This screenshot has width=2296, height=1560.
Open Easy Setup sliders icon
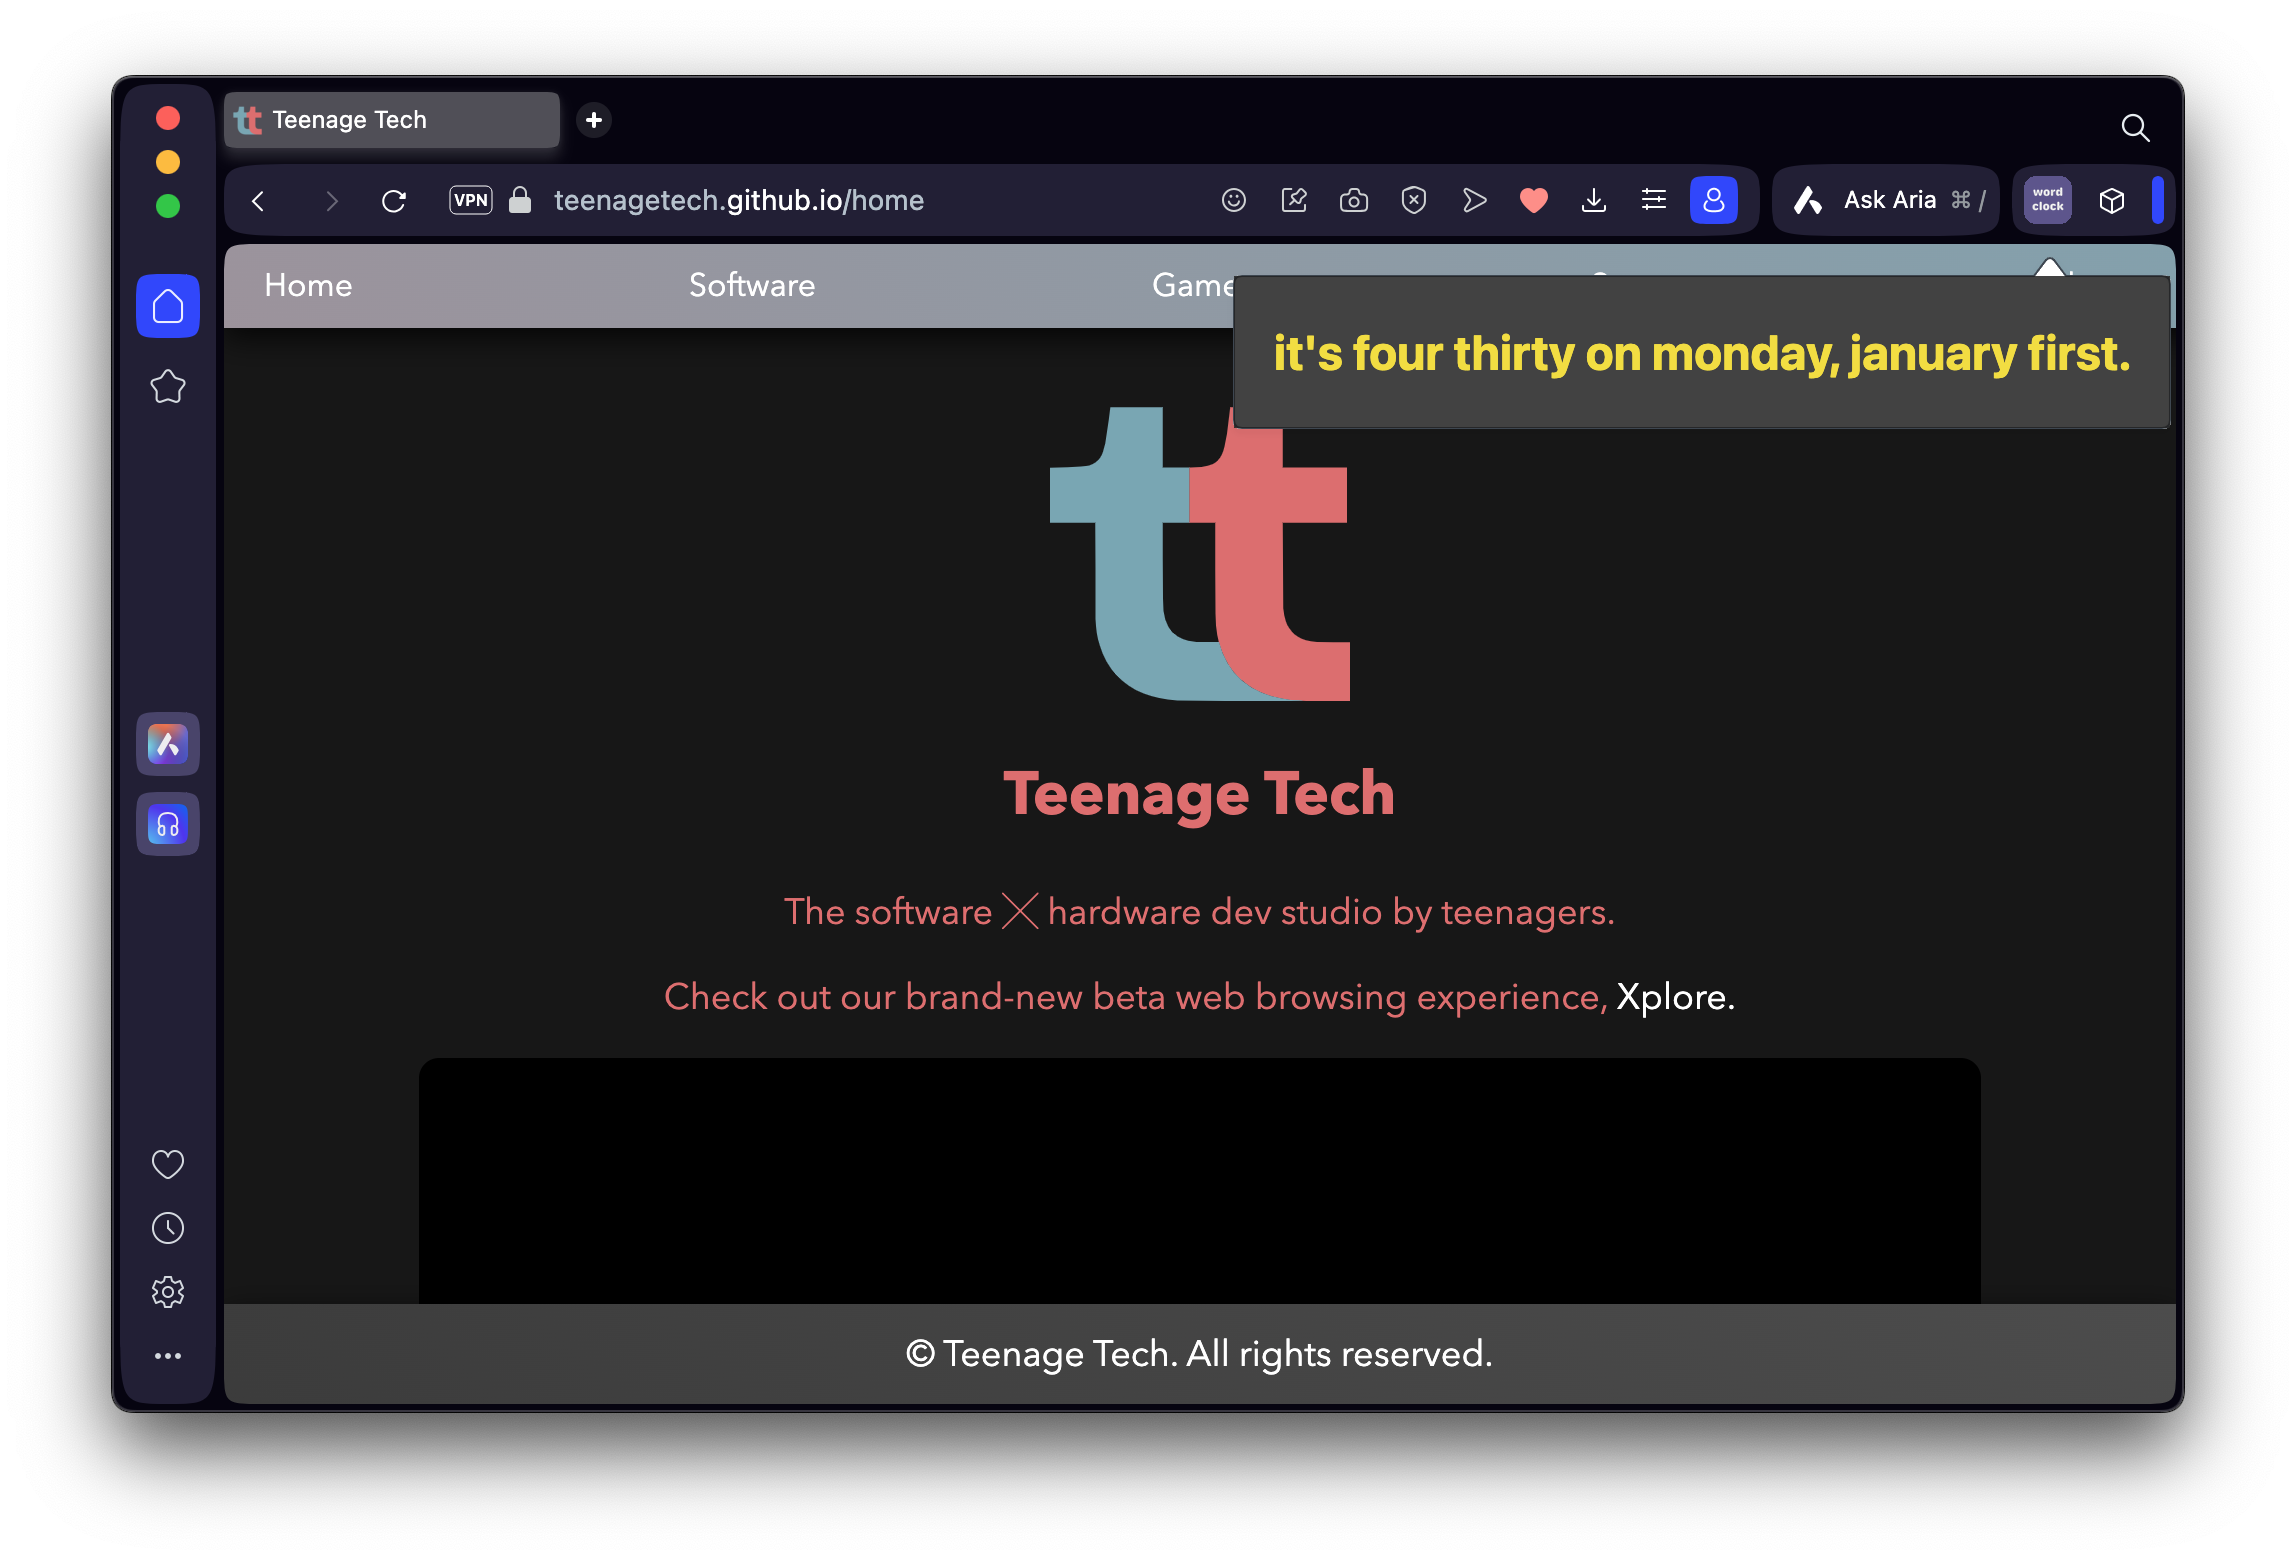(x=1654, y=200)
